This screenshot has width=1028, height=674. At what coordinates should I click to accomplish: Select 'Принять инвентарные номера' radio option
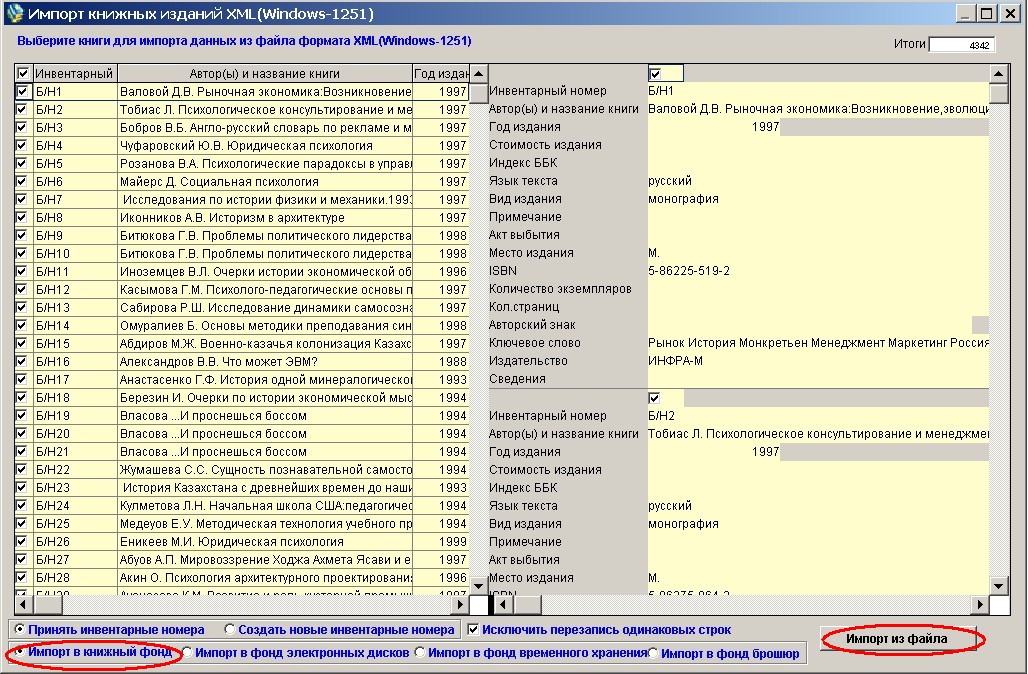click(x=19, y=630)
